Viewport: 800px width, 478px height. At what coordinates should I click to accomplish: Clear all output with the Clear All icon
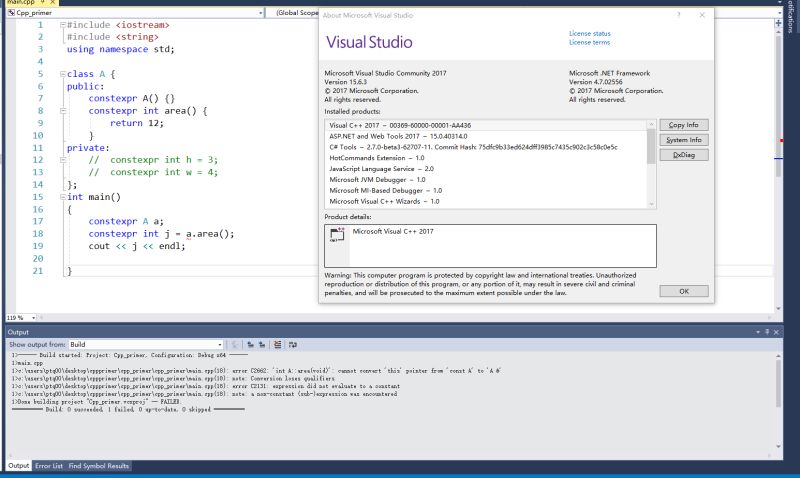point(278,345)
